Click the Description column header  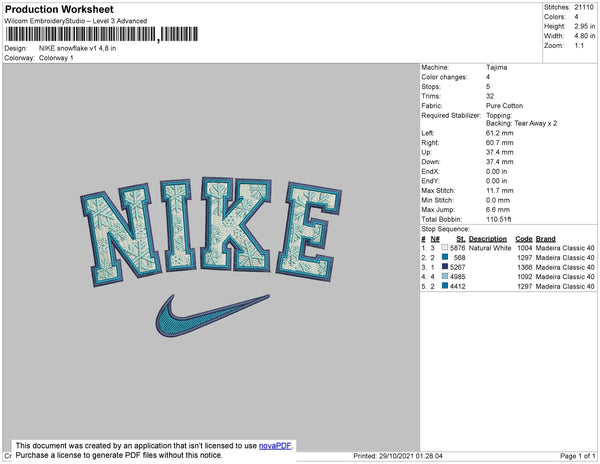click(488, 239)
